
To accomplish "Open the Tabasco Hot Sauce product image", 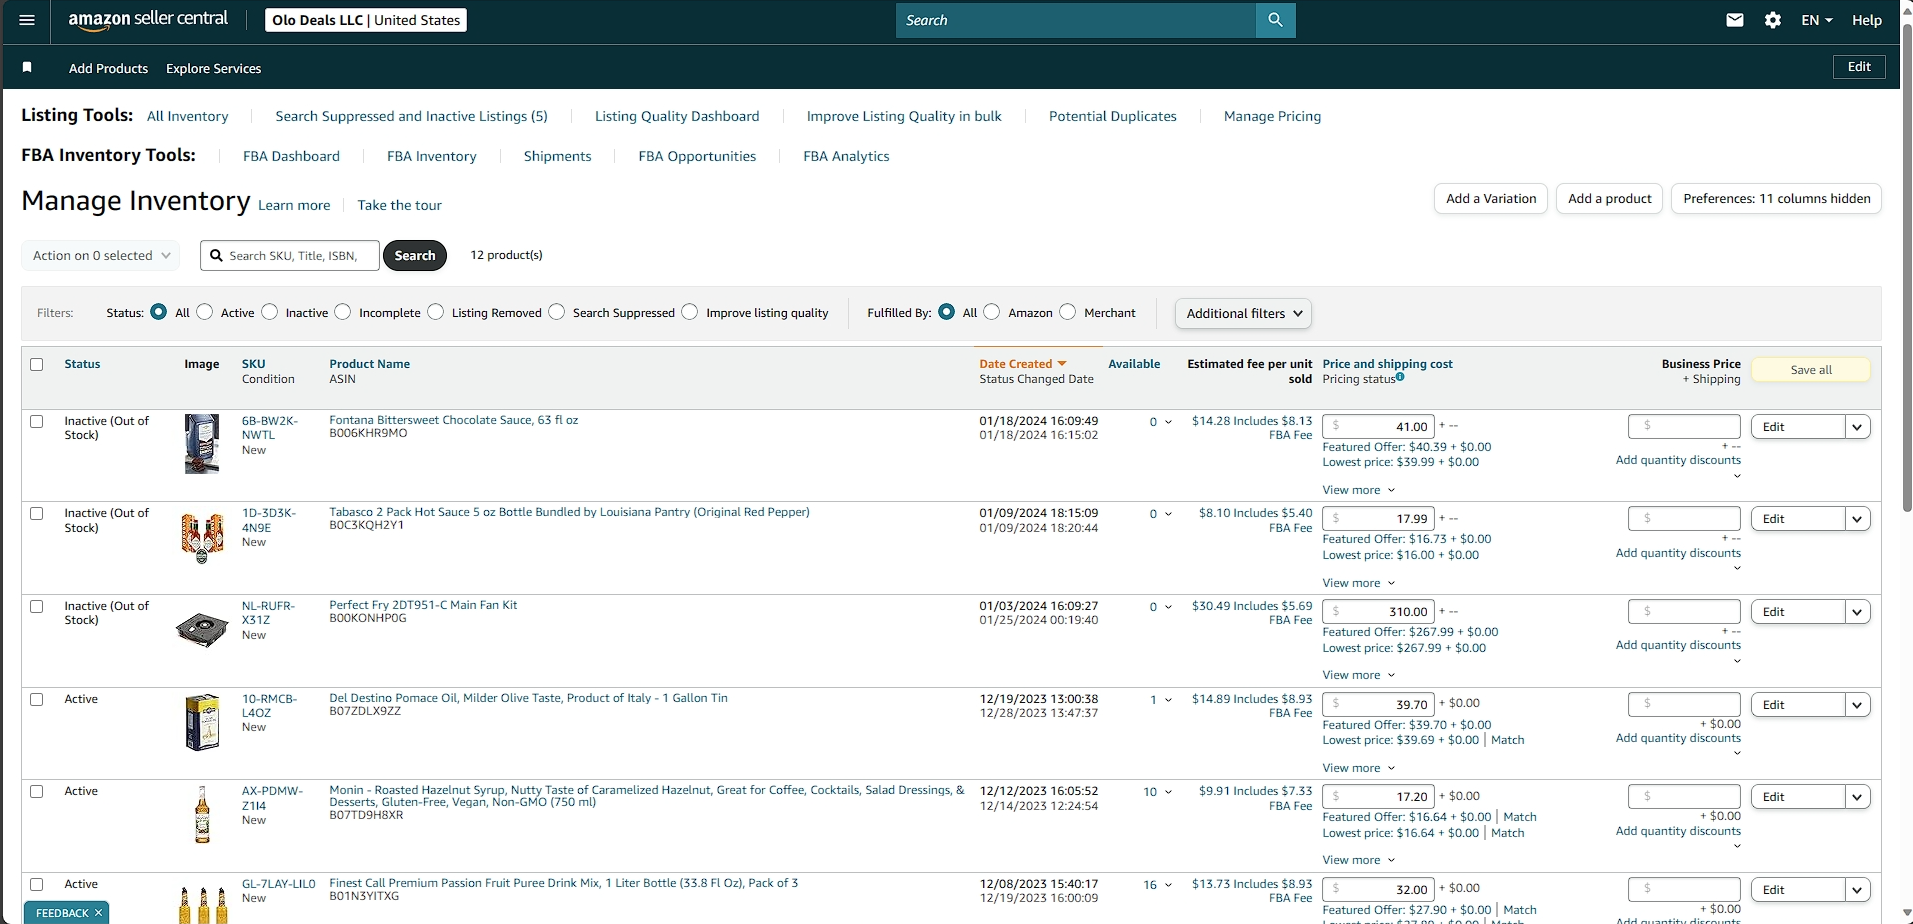I will (x=202, y=537).
